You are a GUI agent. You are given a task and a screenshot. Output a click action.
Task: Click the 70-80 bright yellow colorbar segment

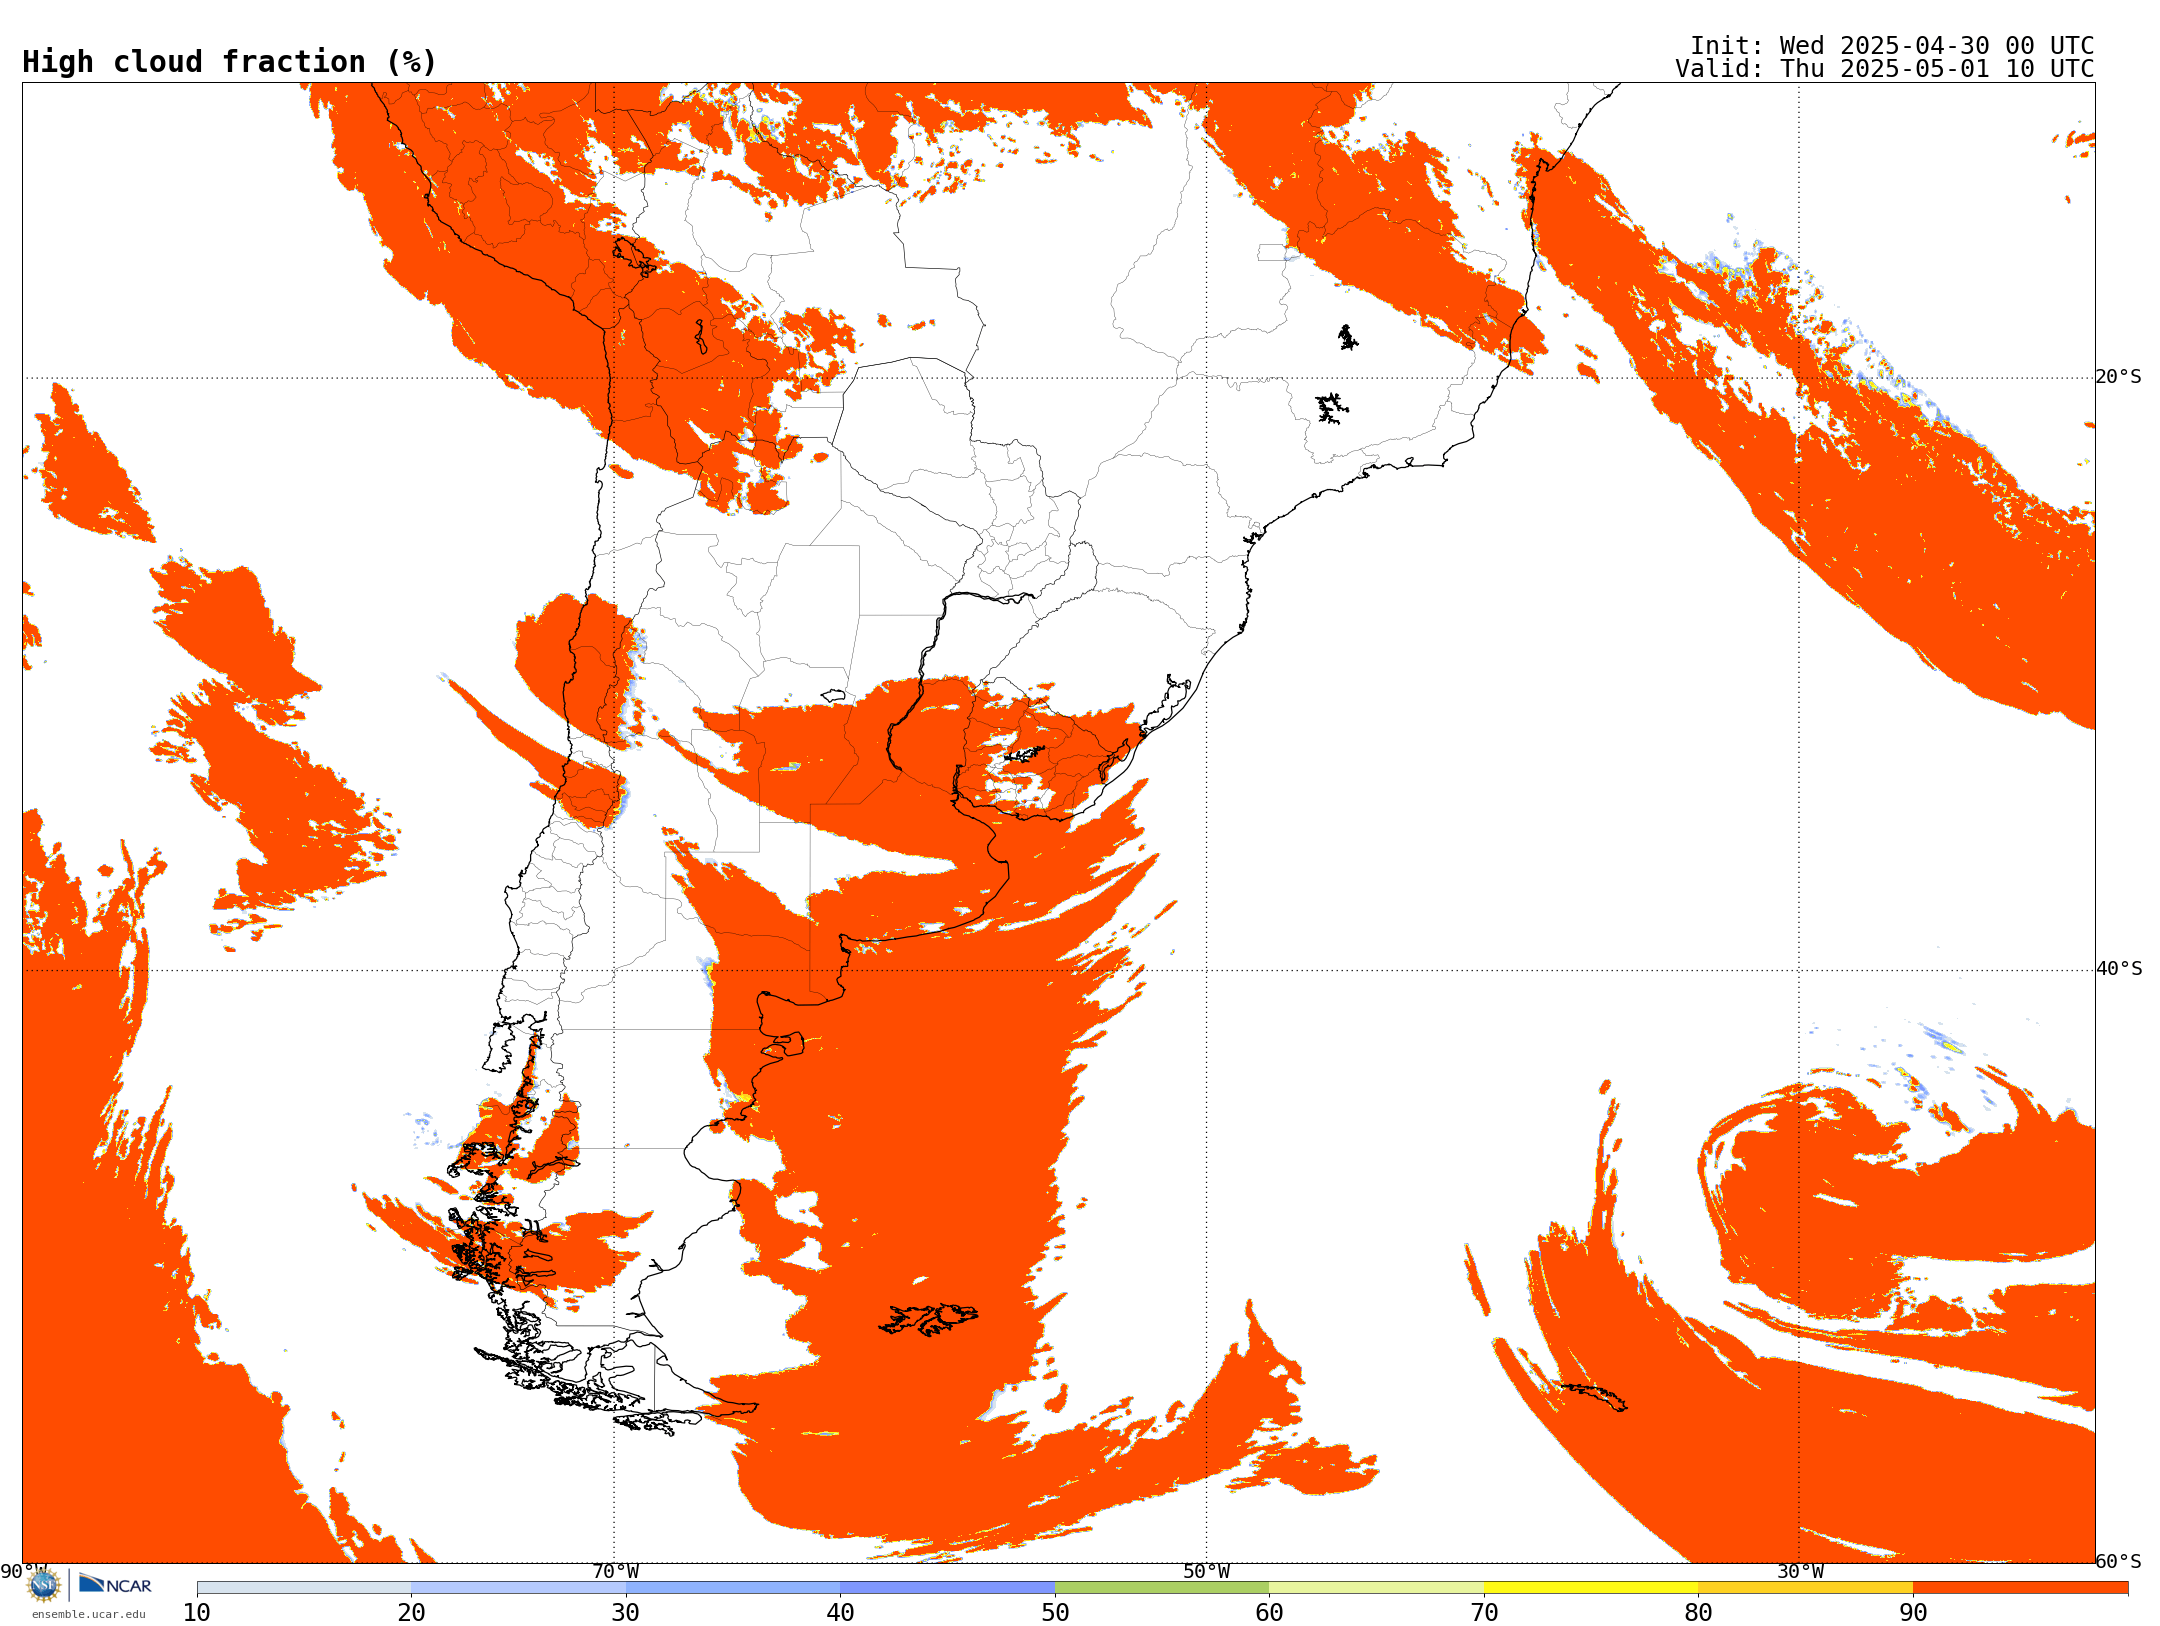point(1591,1588)
